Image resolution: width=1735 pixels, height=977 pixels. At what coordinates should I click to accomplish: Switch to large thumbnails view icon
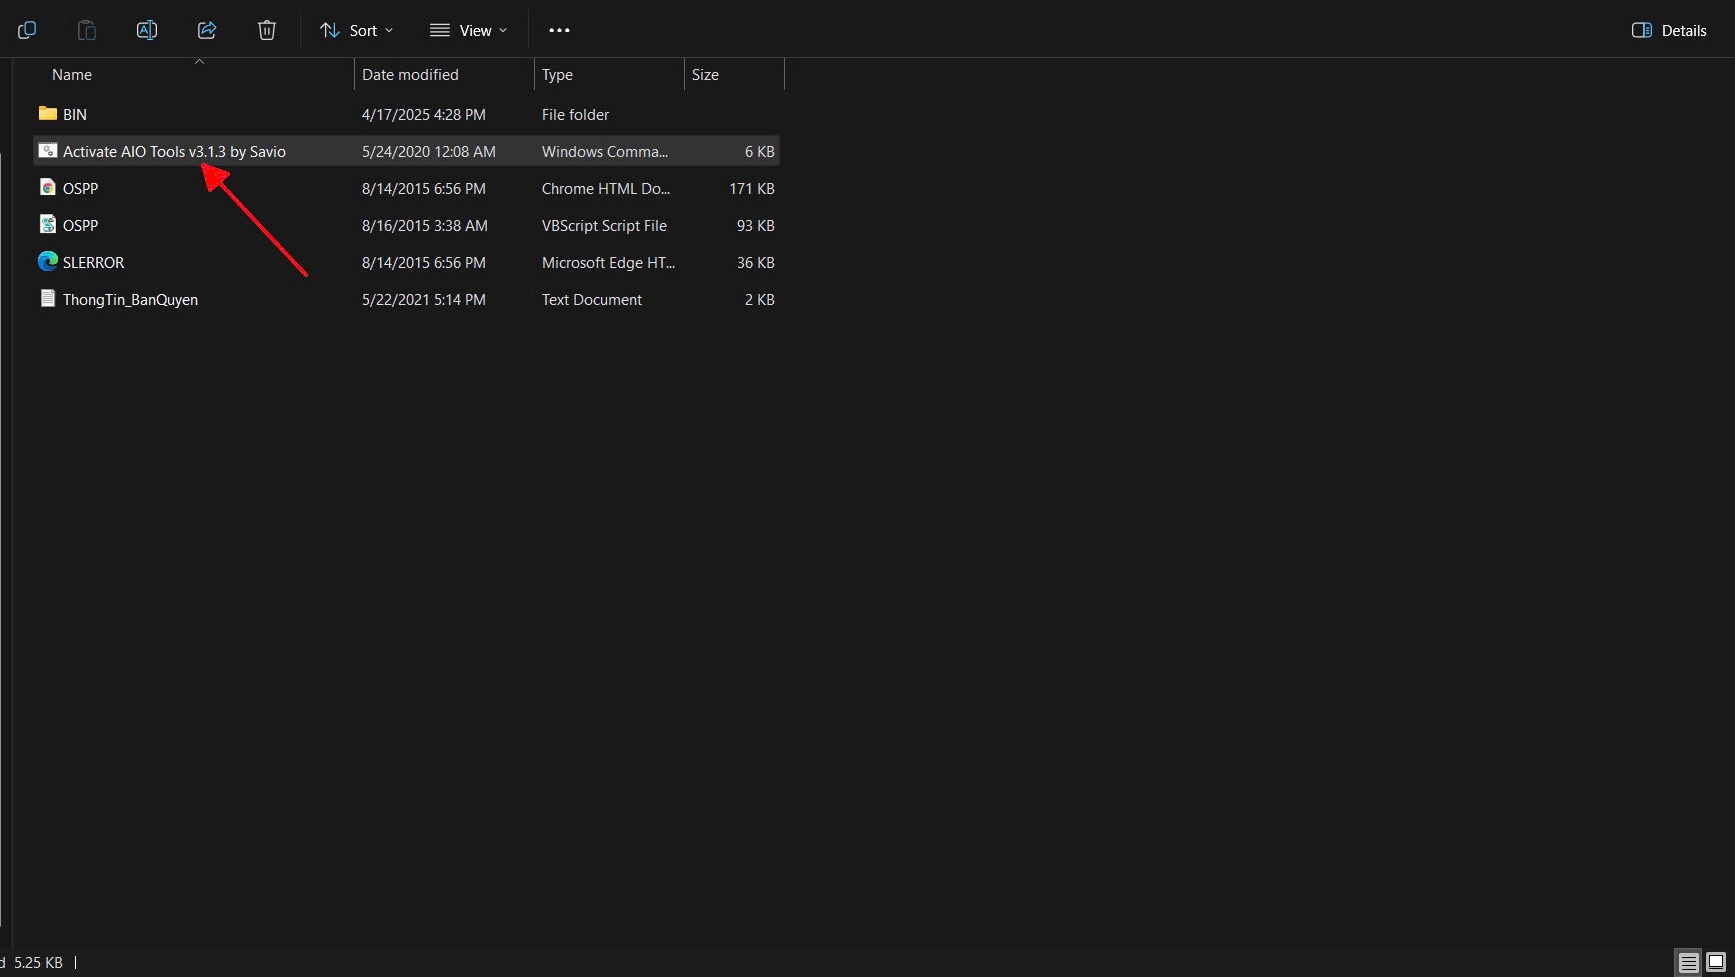(x=1716, y=963)
